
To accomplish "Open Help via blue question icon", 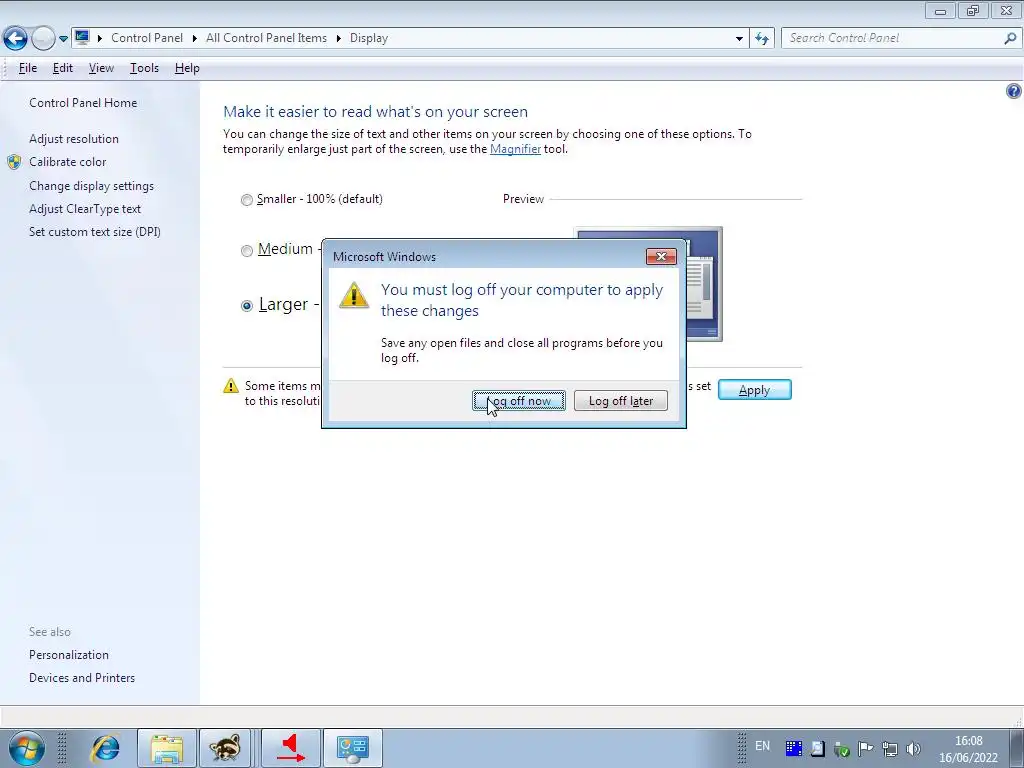I will (x=1014, y=91).
